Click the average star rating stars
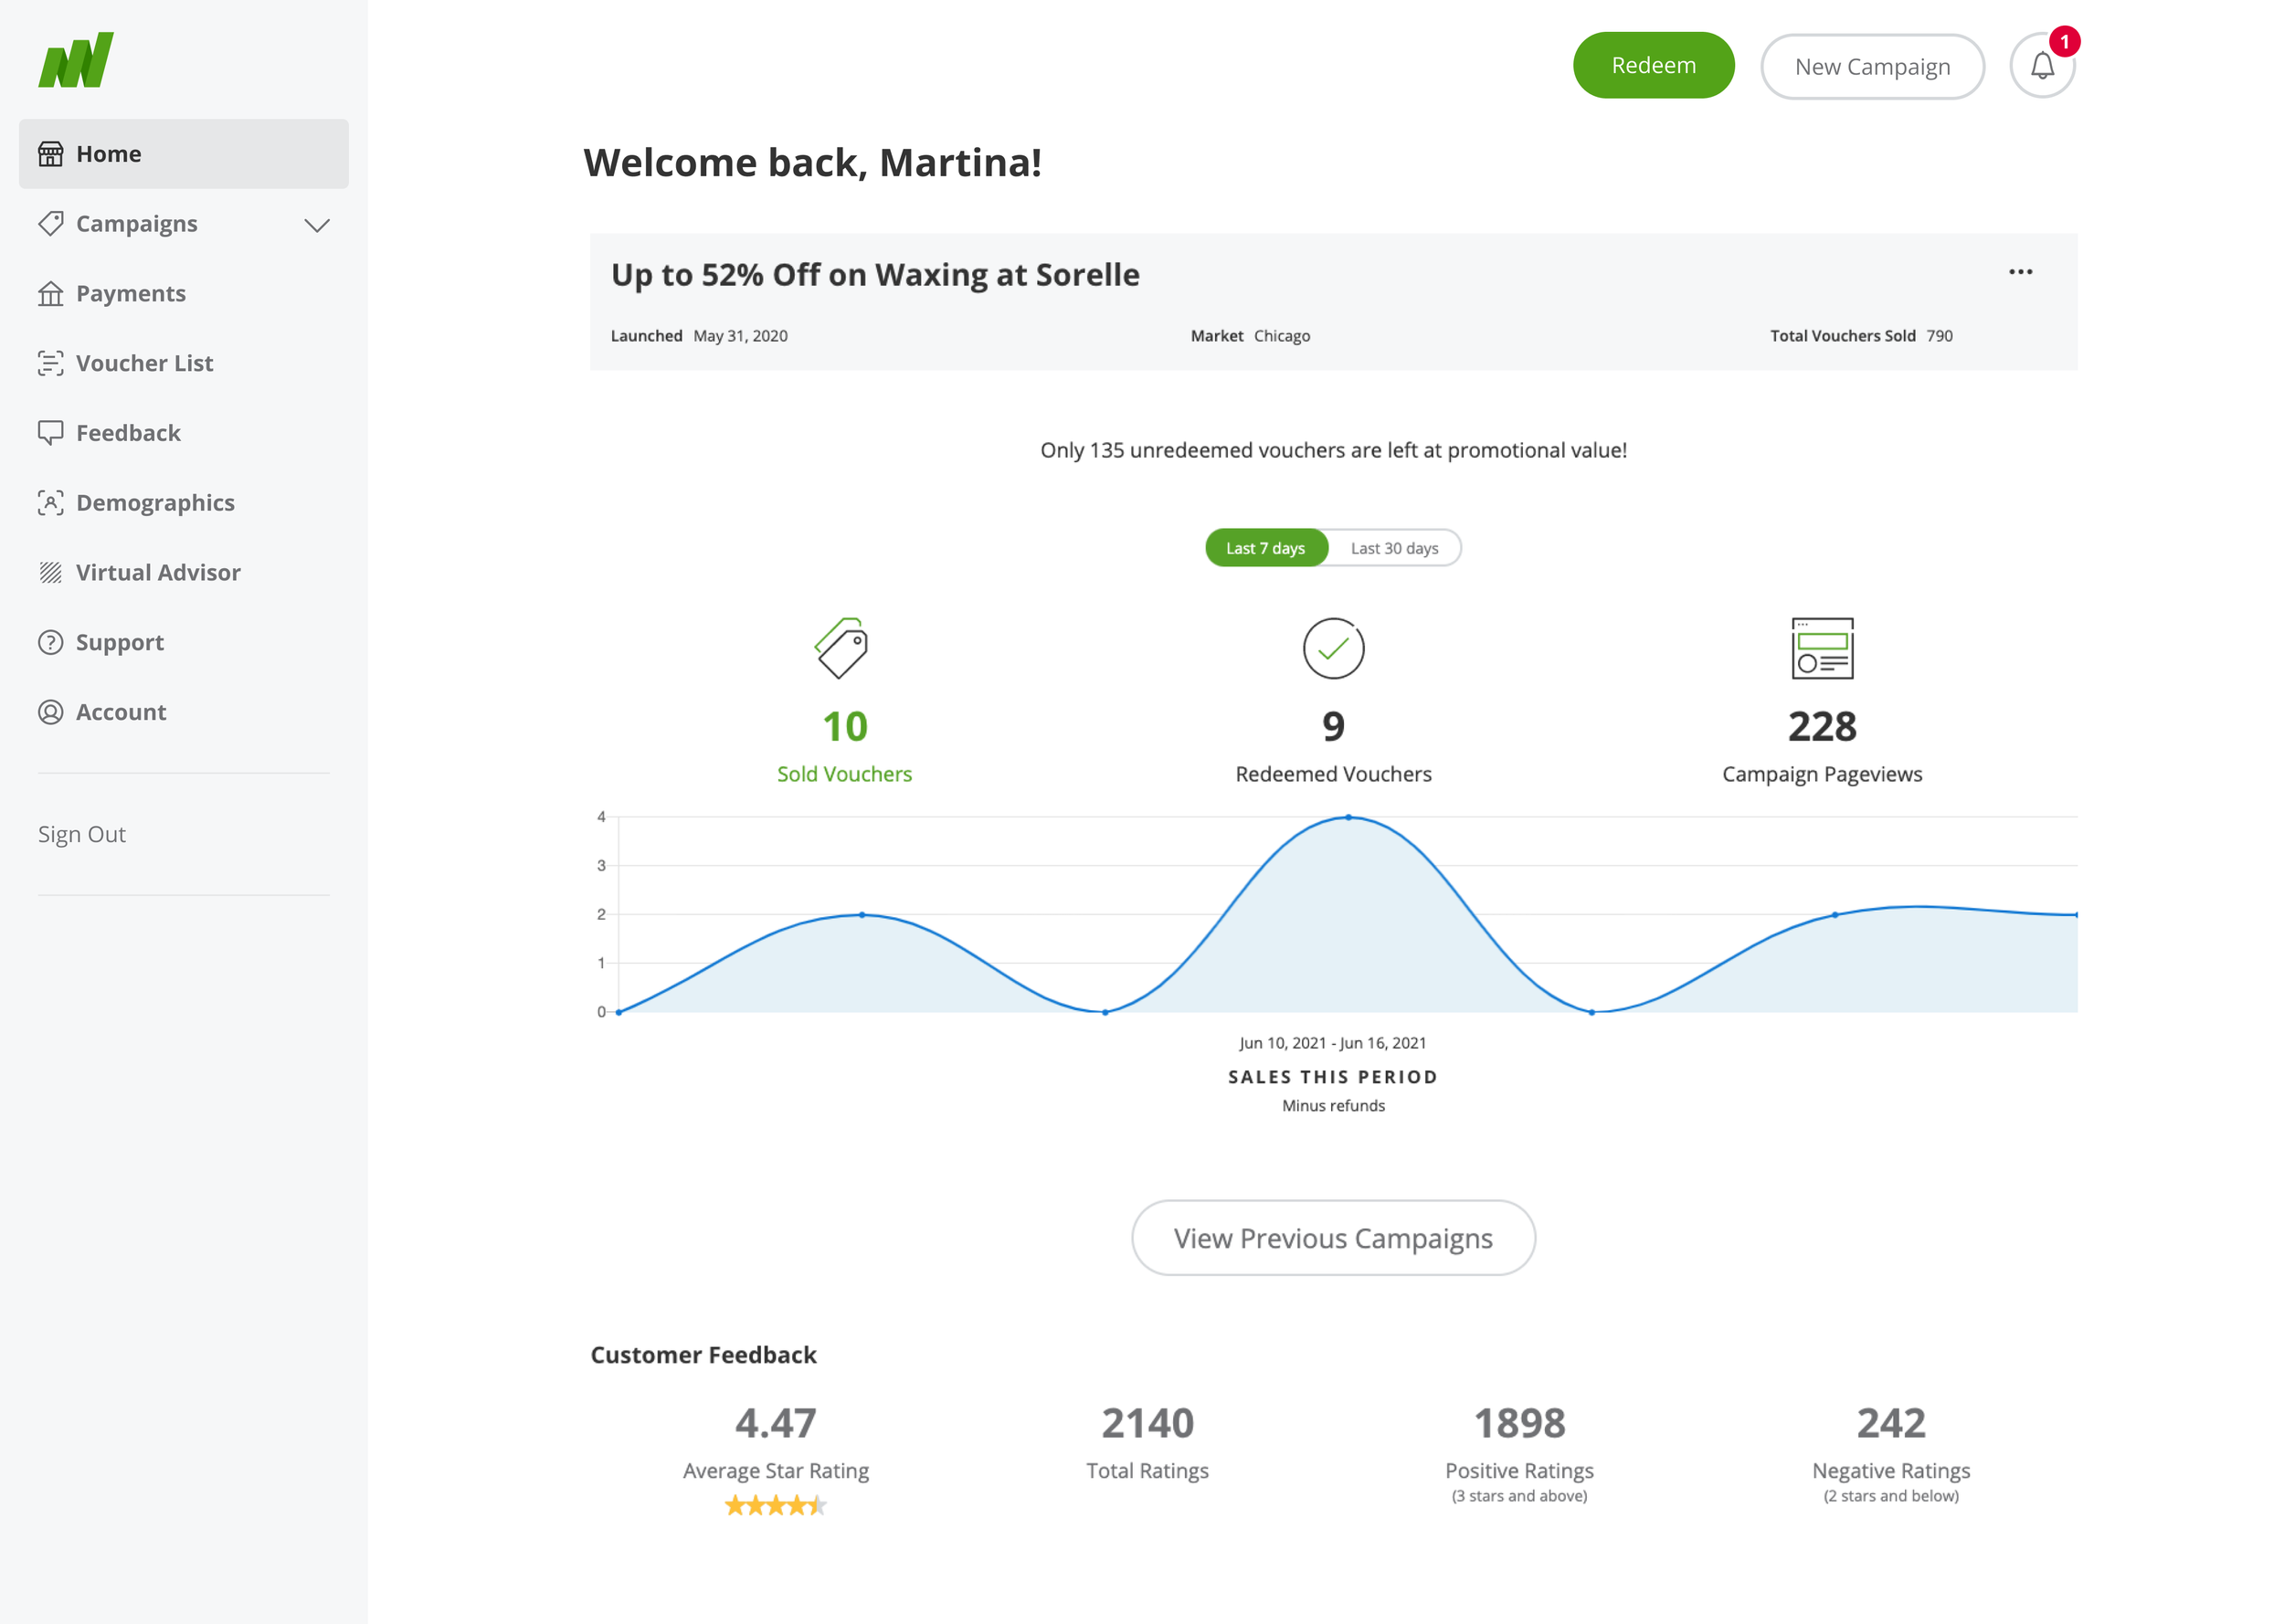Image resolution: width=2284 pixels, height=1624 pixels. click(775, 1505)
